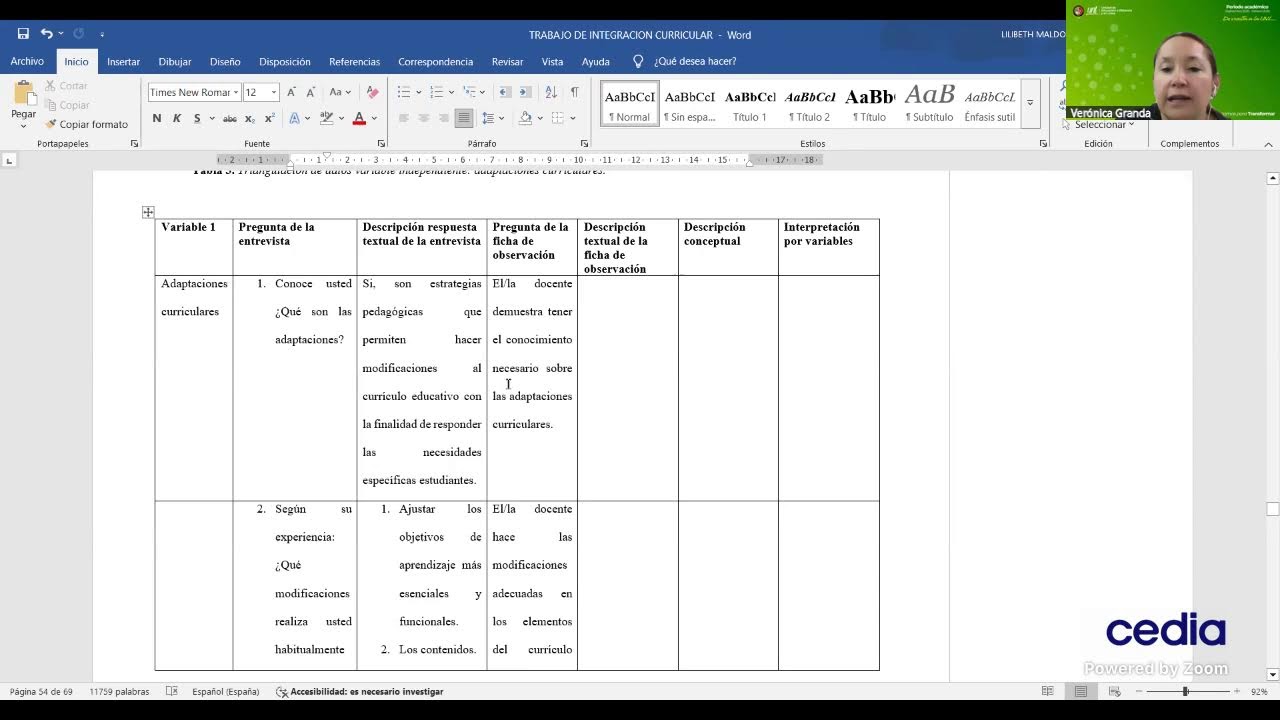Viewport: 1280px width, 720px height.
Task: Toggle bold formatting (N)
Action: (157, 118)
